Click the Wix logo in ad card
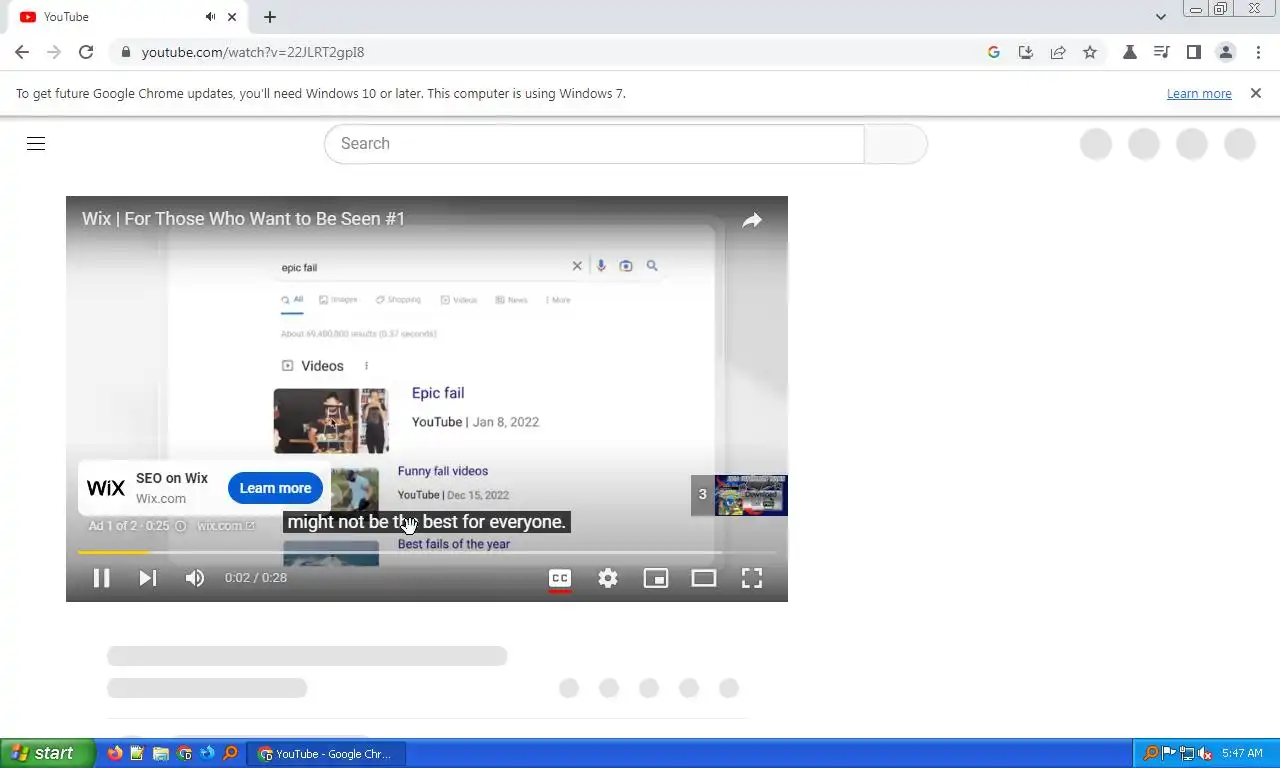This screenshot has height=768, width=1280. pos(106,488)
